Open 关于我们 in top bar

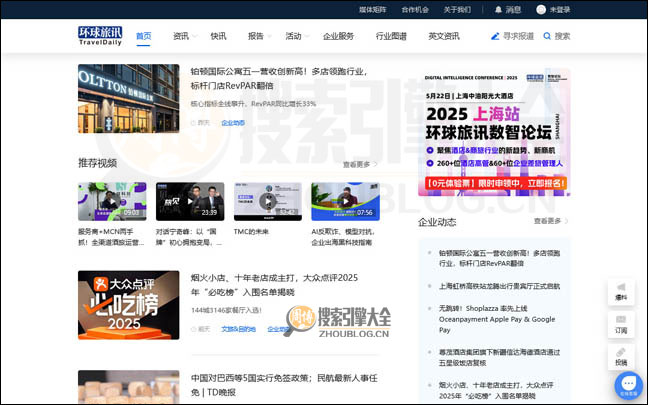[x=457, y=10]
